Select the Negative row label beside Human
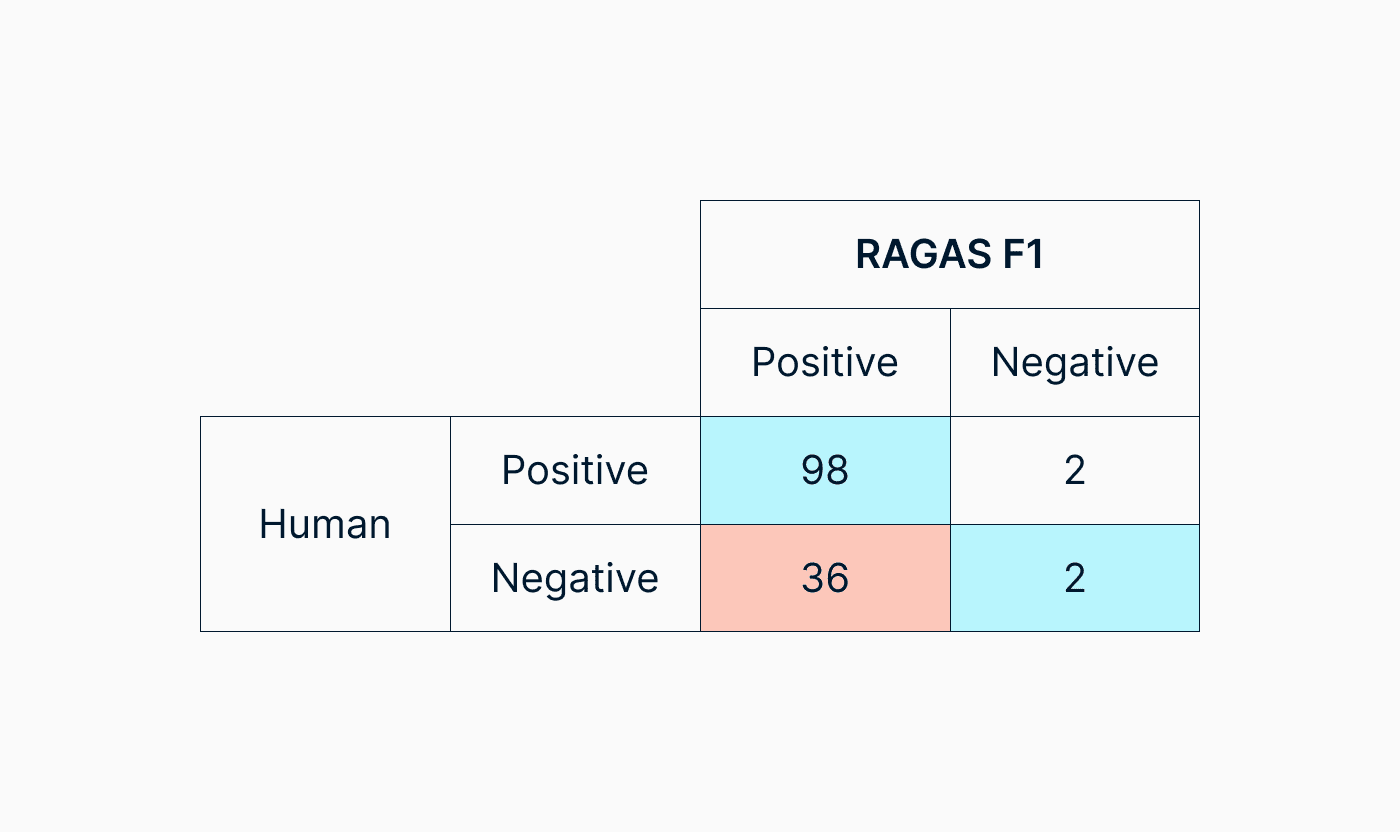 (x=575, y=578)
